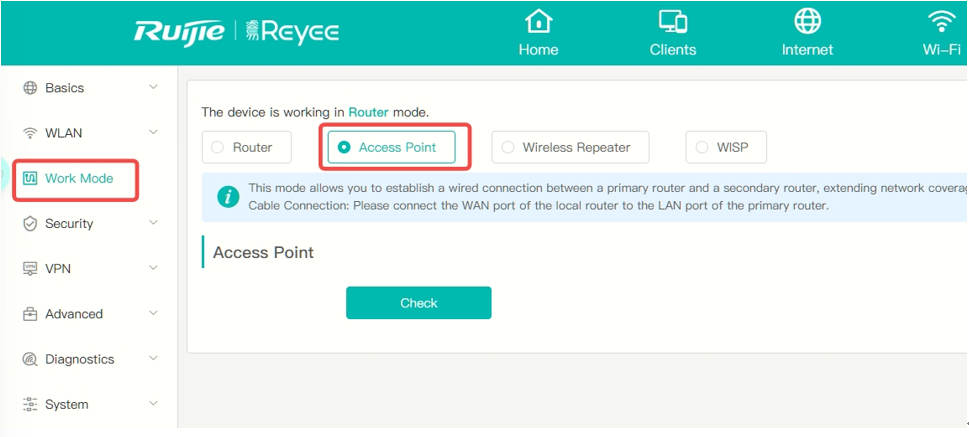Go to Work Mode in sidebar

click(x=79, y=179)
